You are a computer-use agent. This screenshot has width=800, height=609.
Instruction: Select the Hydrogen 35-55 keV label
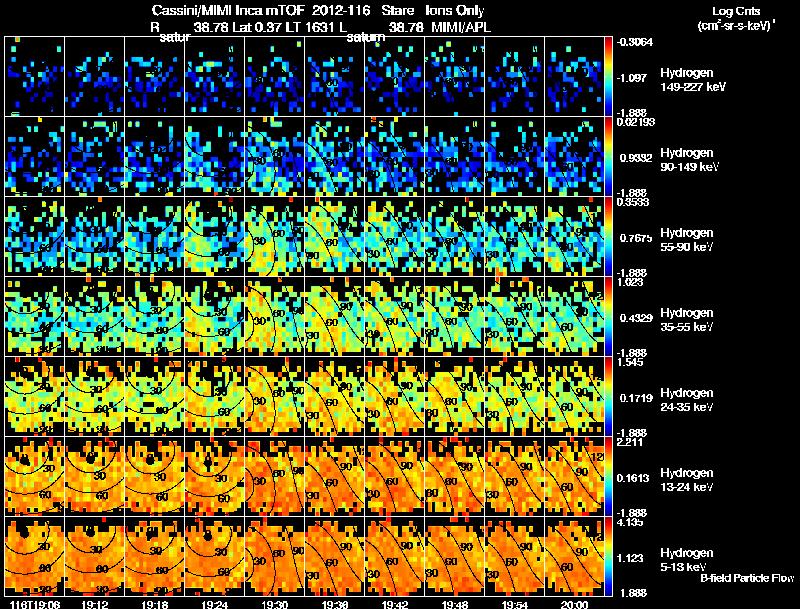687,320
